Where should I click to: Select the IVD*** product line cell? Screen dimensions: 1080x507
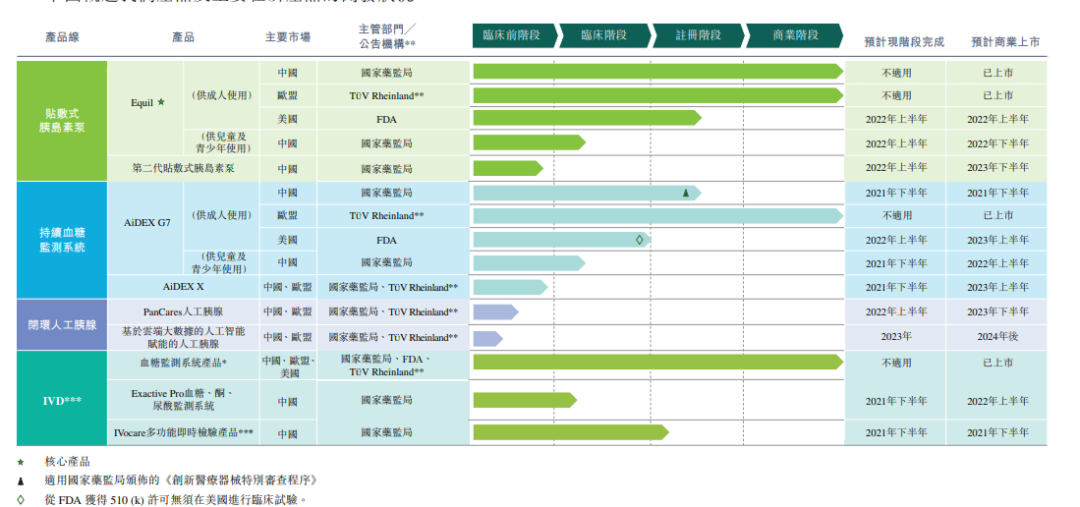point(62,399)
